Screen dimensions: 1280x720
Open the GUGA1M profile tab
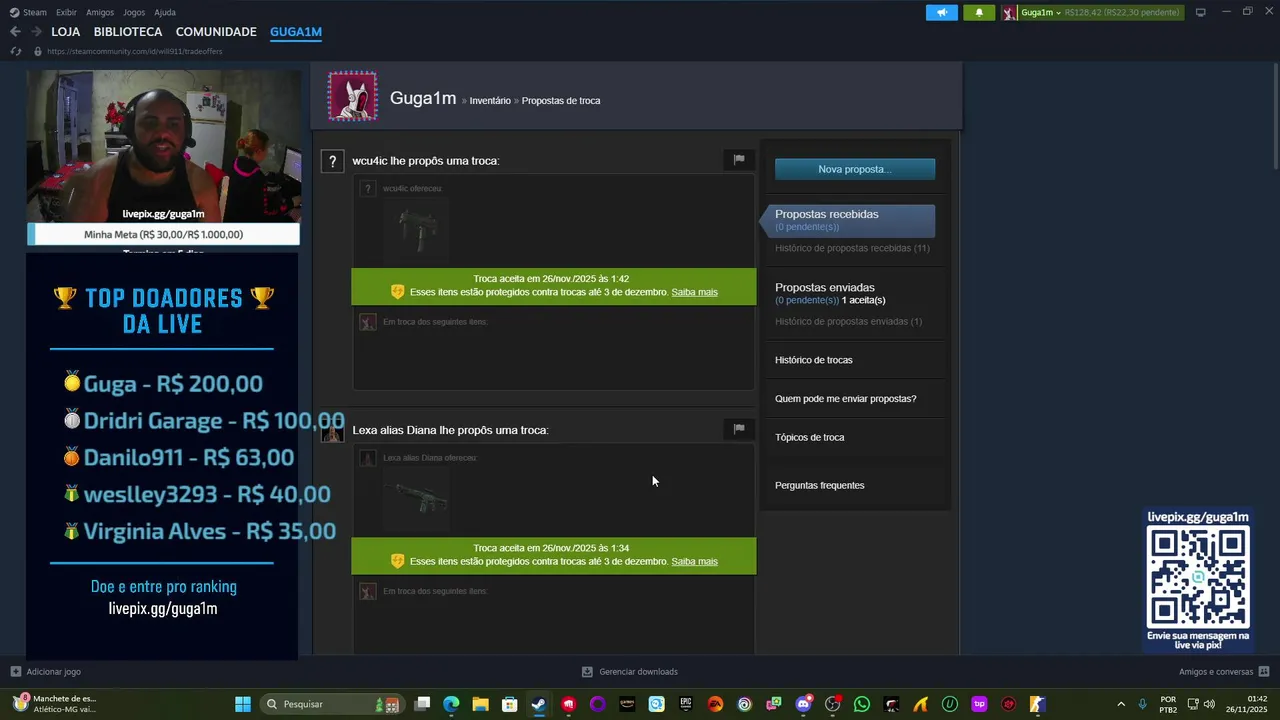[296, 32]
